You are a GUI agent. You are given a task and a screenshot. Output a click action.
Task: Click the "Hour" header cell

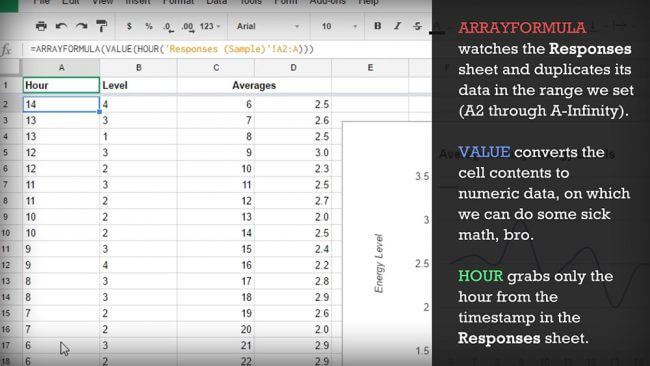(x=61, y=85)
